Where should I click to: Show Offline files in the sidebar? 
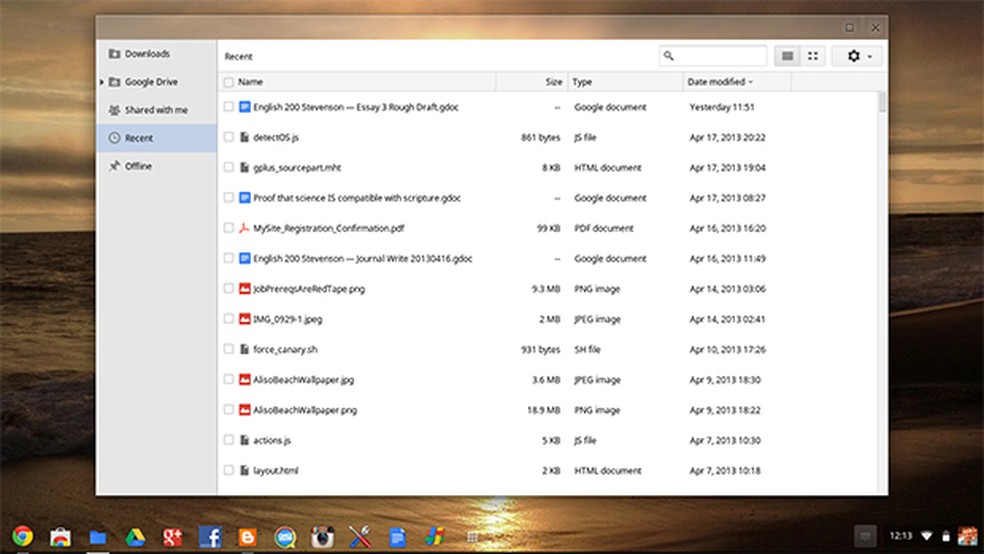point(138,166)
